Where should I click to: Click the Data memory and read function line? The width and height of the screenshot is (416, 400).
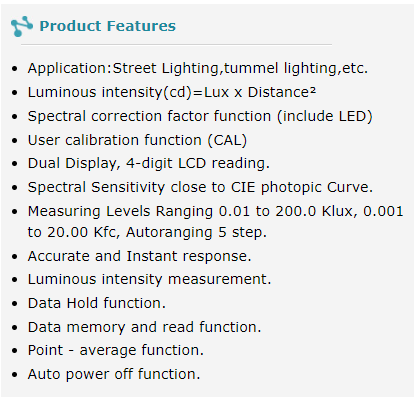[144, 327]
